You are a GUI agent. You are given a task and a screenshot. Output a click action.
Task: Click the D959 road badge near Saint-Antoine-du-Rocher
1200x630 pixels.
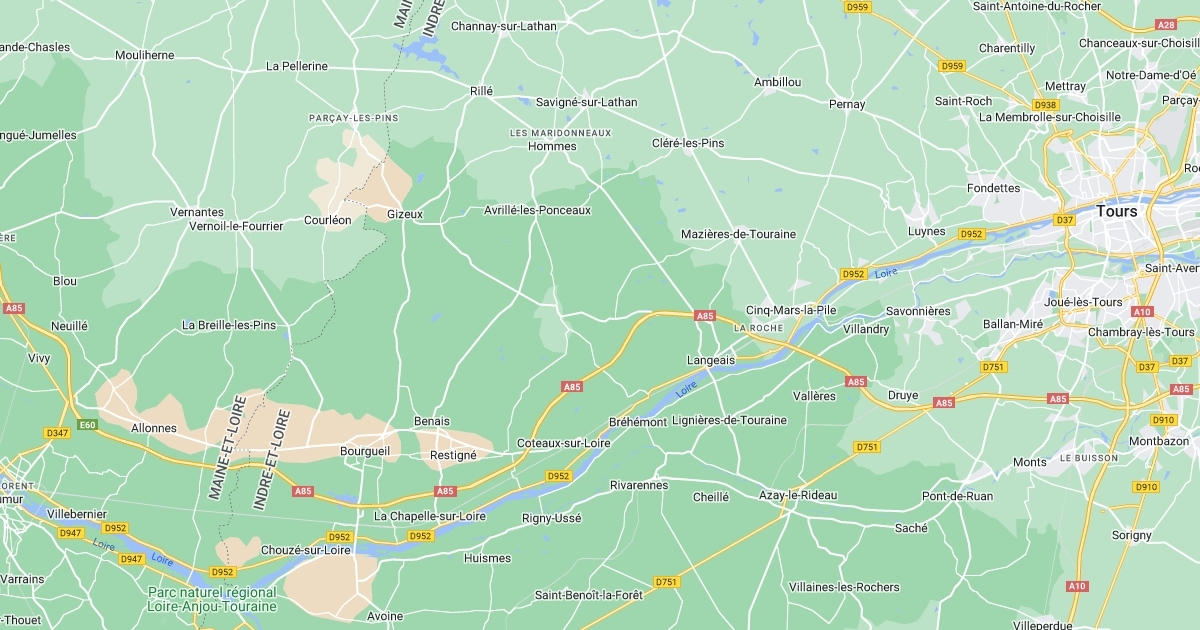[x=952, y=66]
